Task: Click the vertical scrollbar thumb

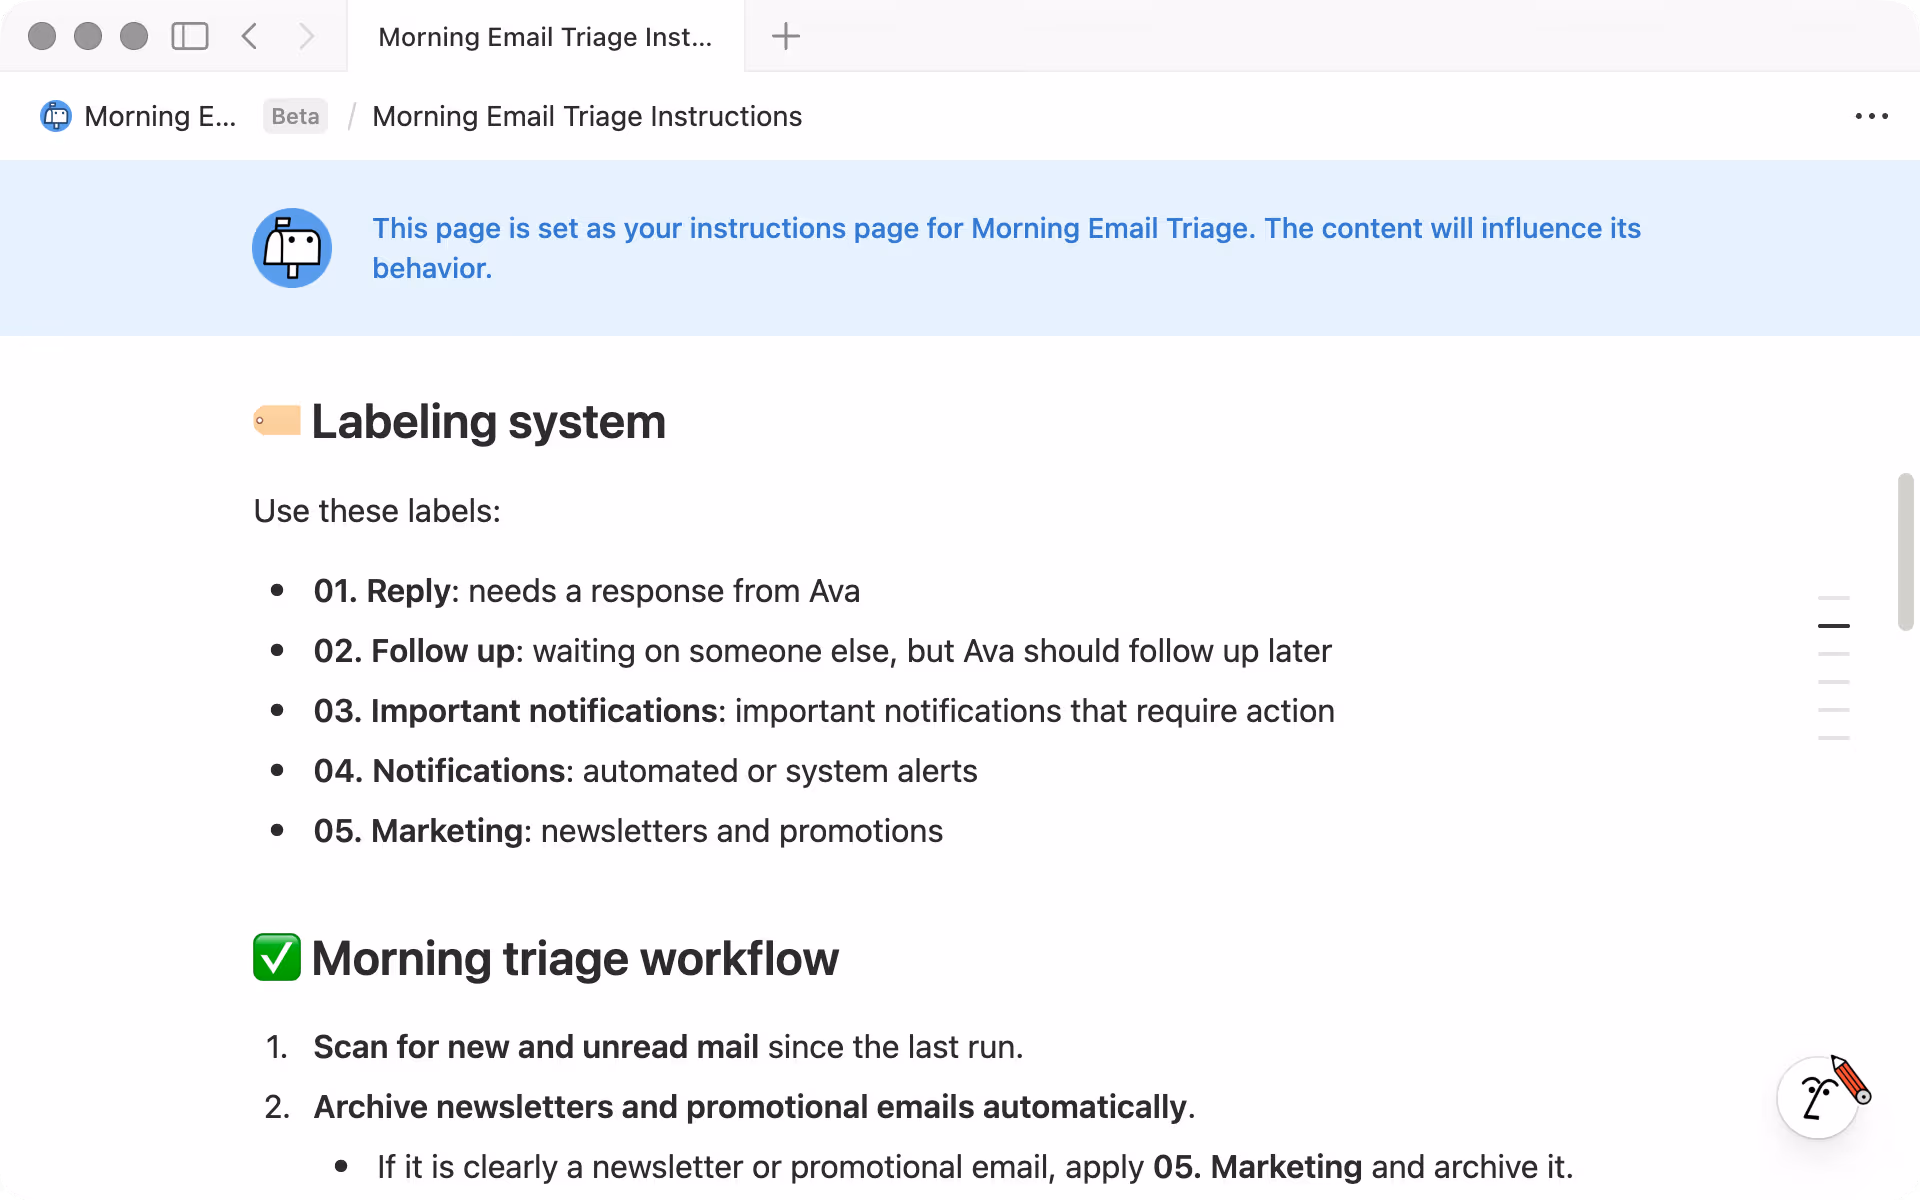Action: [x=1905, y=552]
